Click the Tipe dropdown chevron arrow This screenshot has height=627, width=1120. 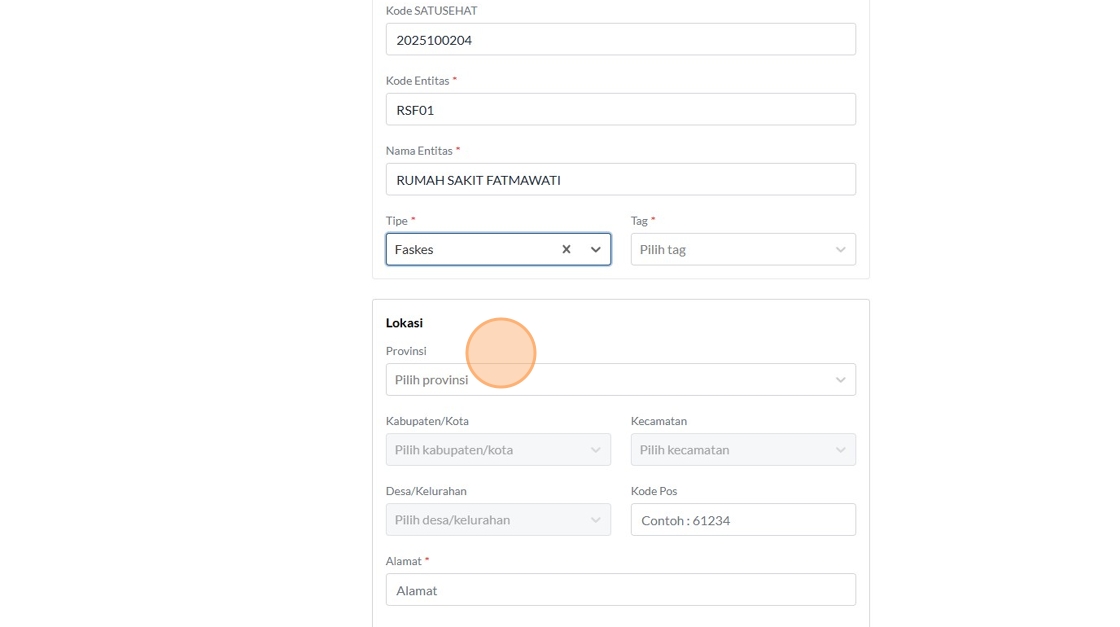tap(596, 249)
